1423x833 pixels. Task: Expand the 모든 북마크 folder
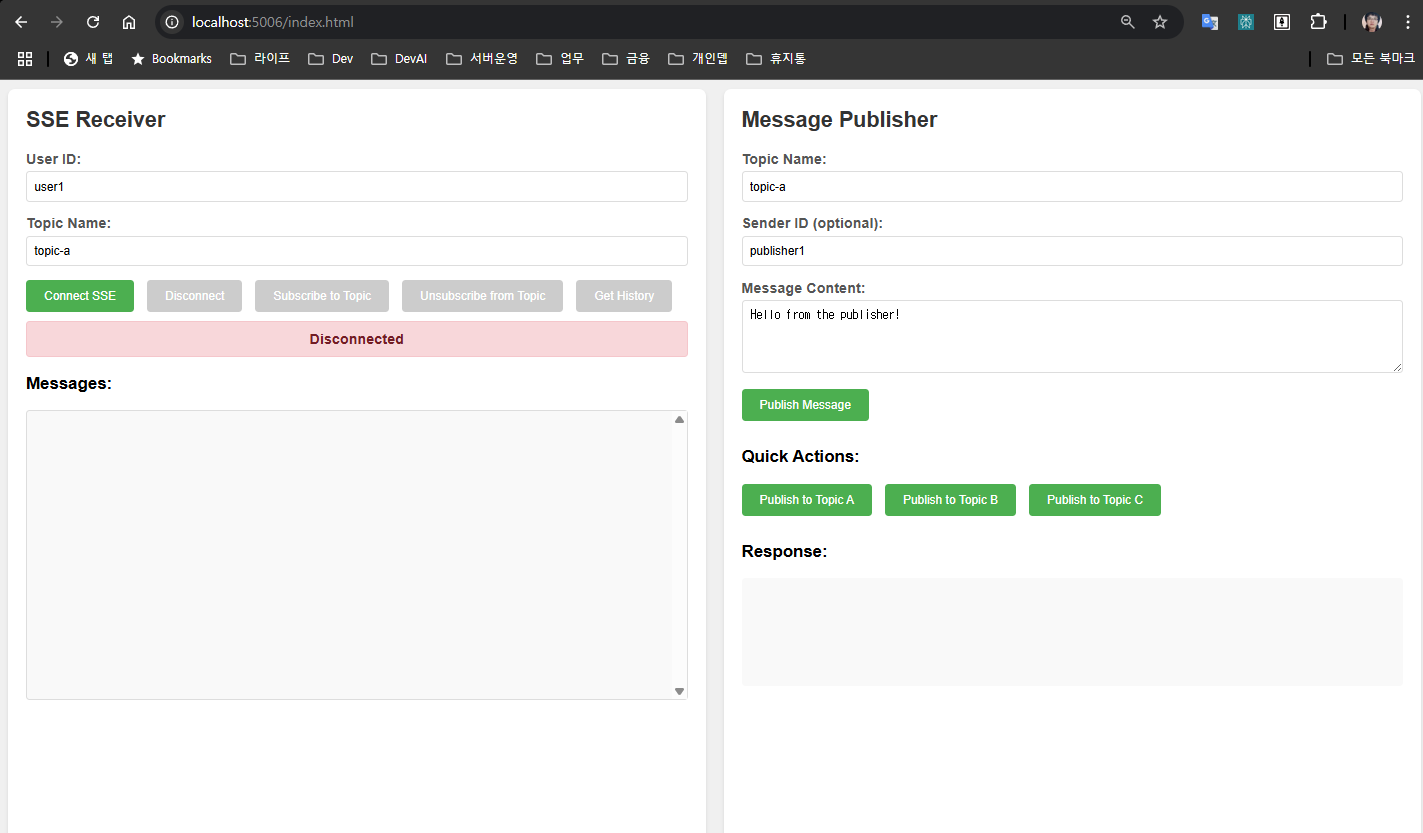[x=1370, y=59]
